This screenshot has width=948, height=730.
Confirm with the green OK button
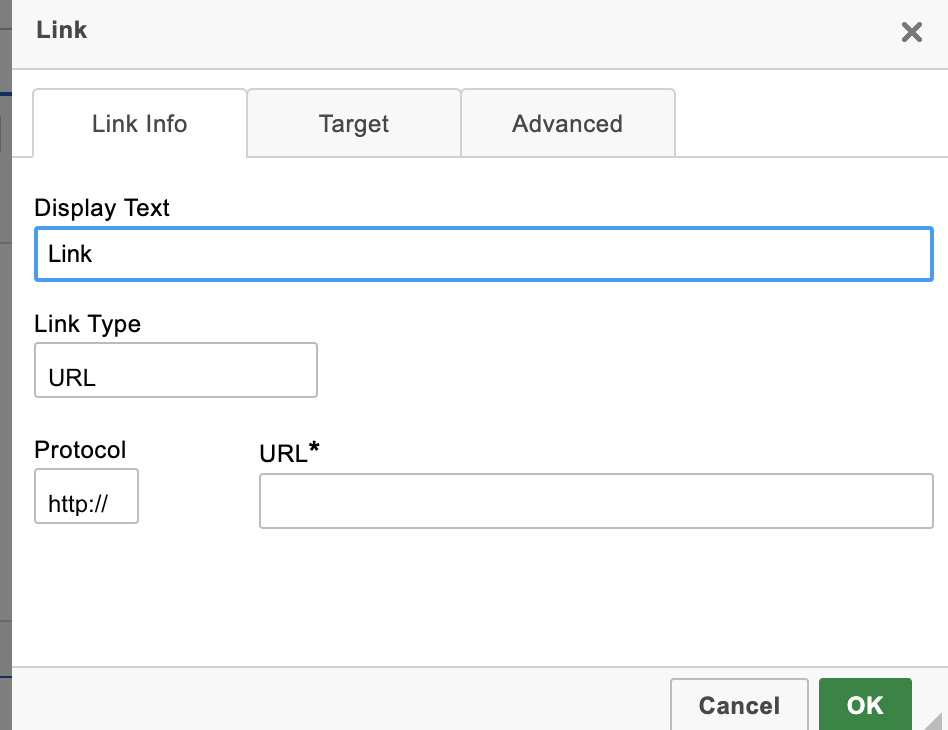865,705
